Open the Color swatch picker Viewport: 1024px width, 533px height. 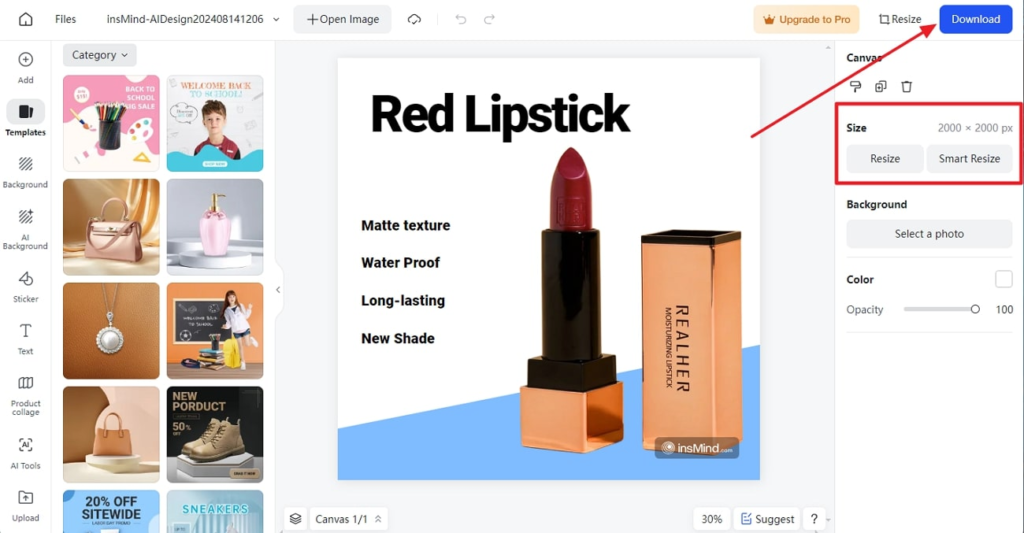(1004, 279)
